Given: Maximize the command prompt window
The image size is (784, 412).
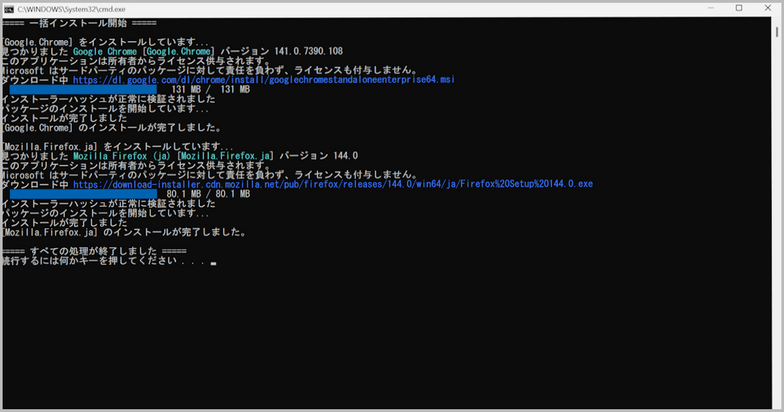Looking at the screenshot, I should click(738, 8).
